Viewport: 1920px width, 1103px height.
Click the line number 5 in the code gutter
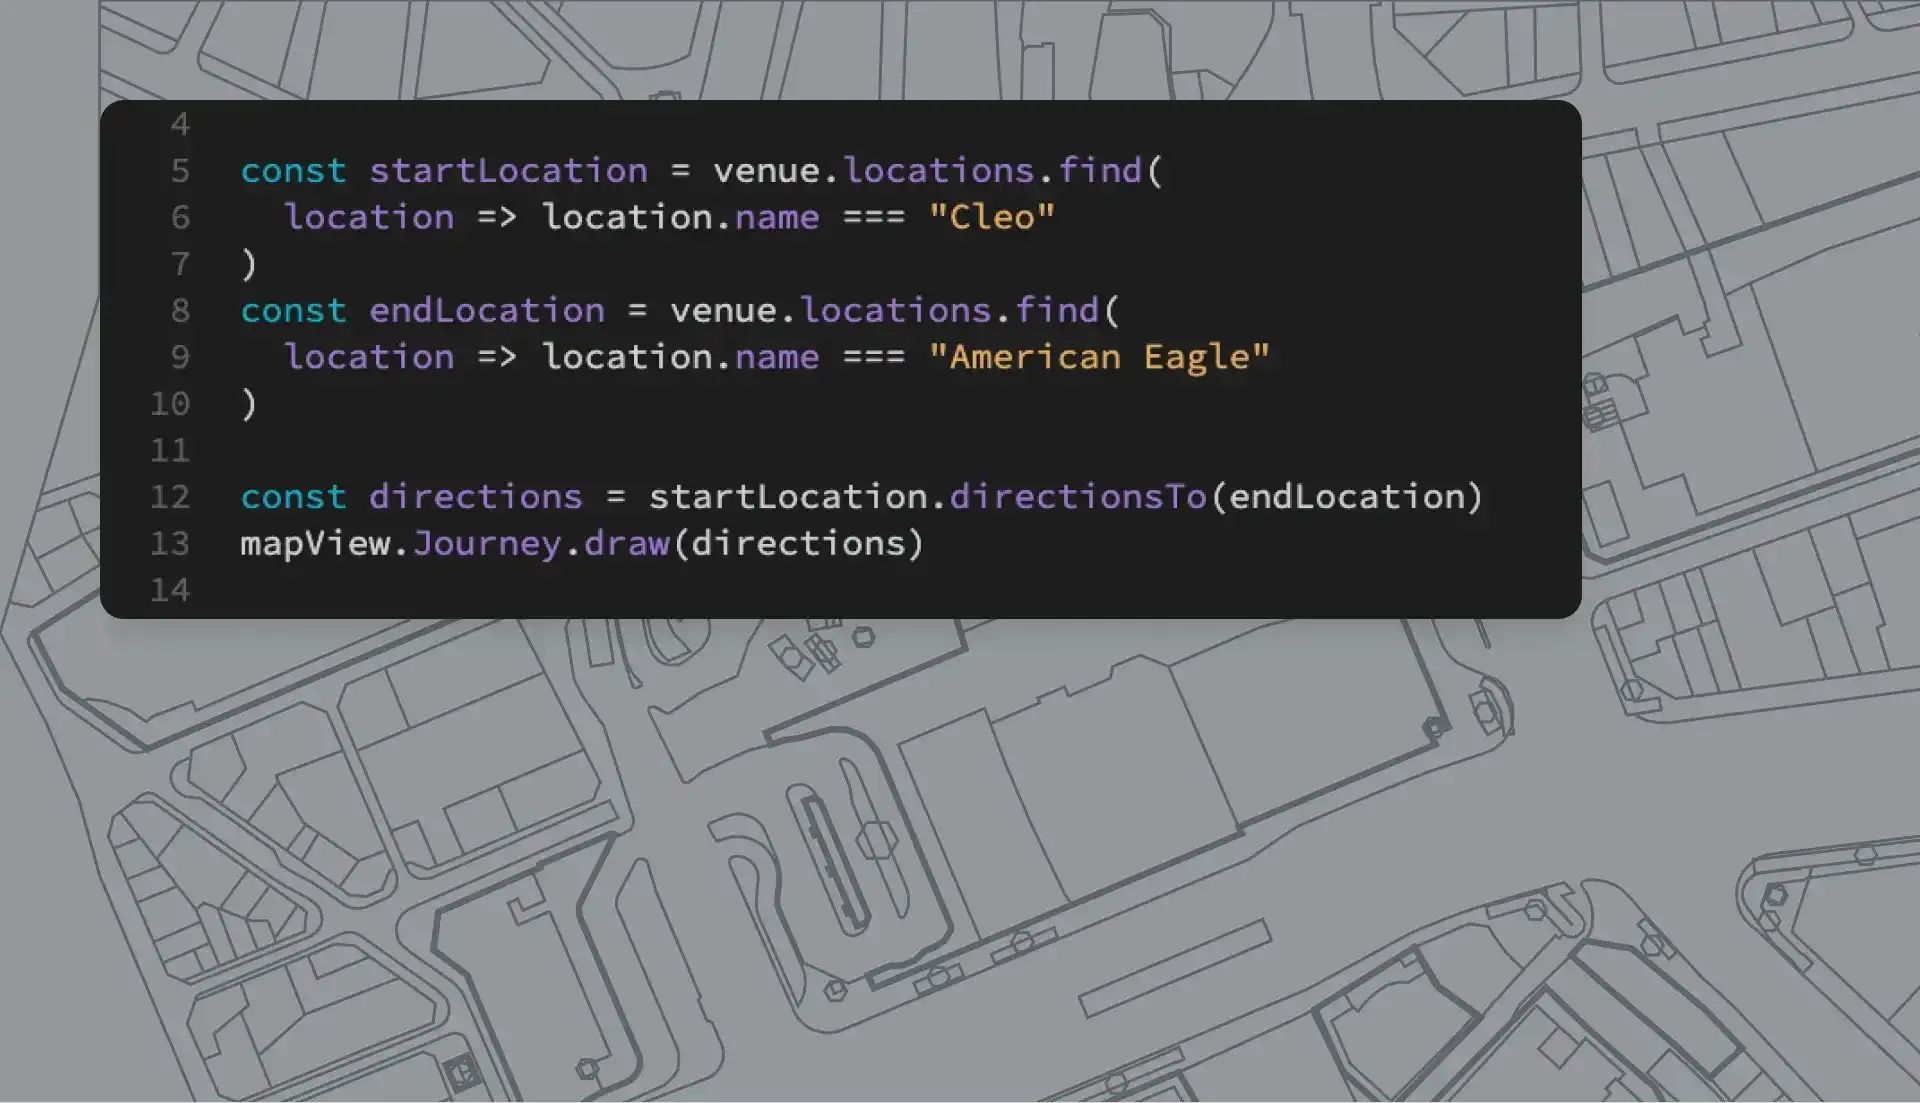[180, 171]
